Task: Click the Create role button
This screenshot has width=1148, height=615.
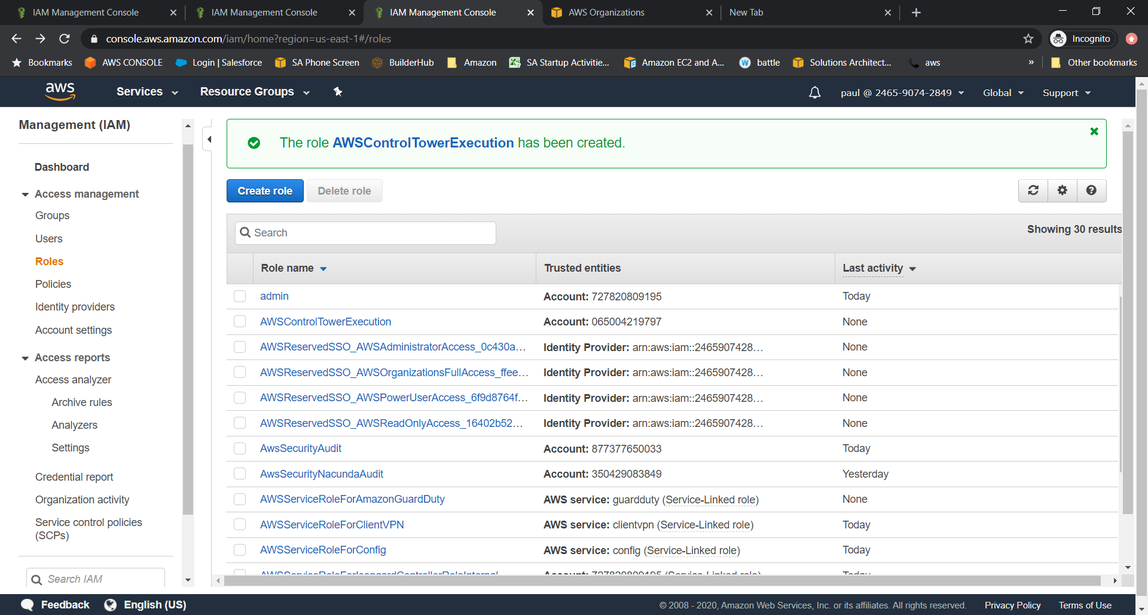Action: click(x=265, y=191)
